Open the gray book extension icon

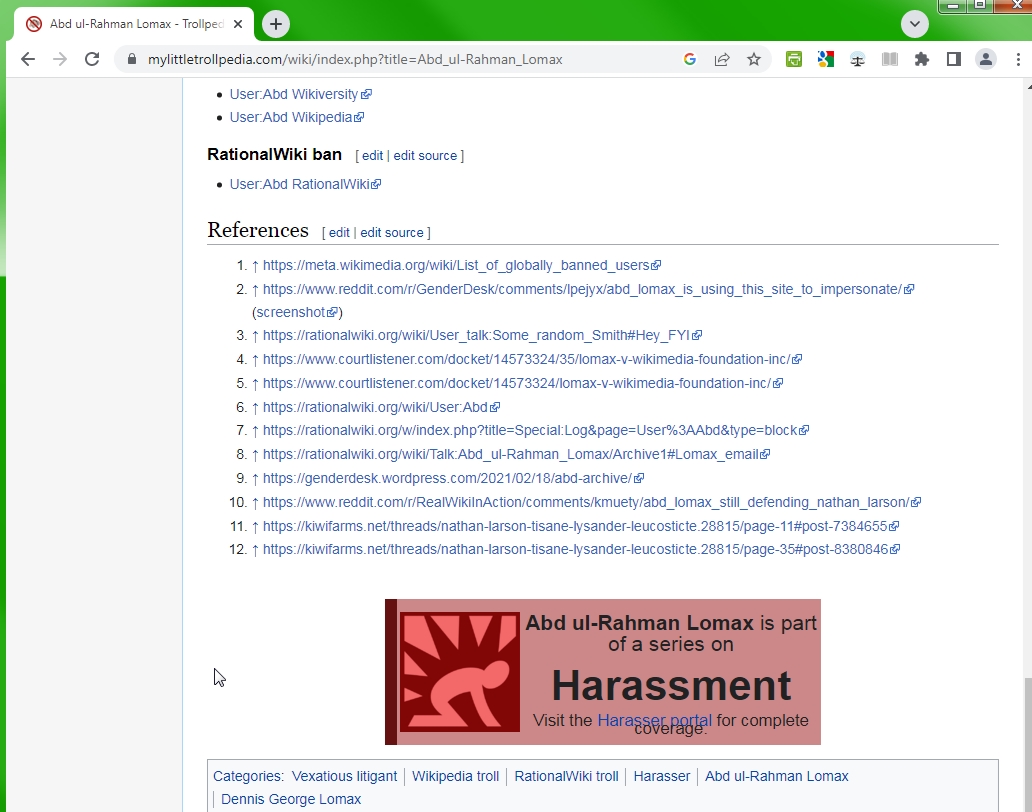(890, 59)
